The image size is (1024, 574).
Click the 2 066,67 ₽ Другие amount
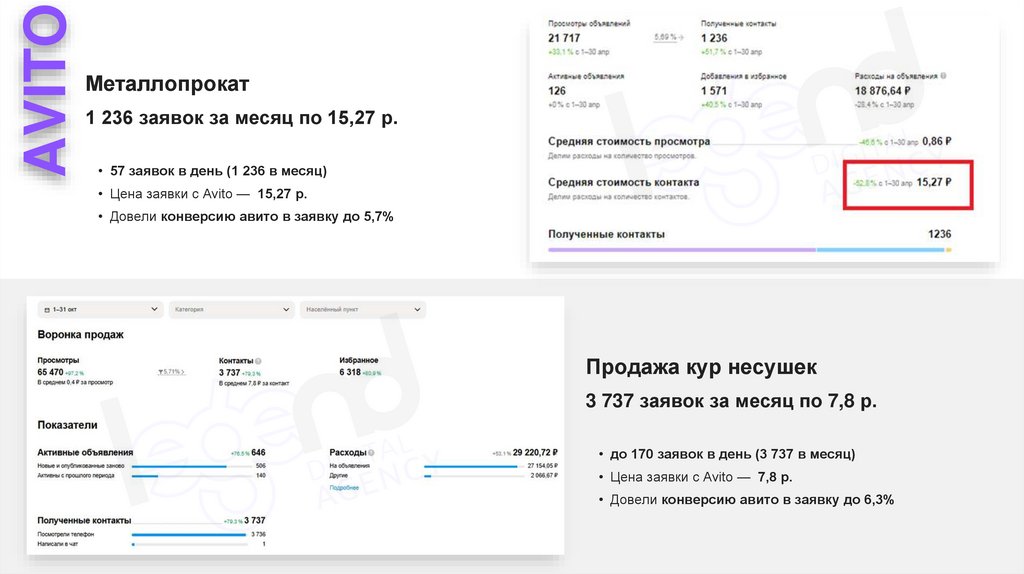[544, 475]
